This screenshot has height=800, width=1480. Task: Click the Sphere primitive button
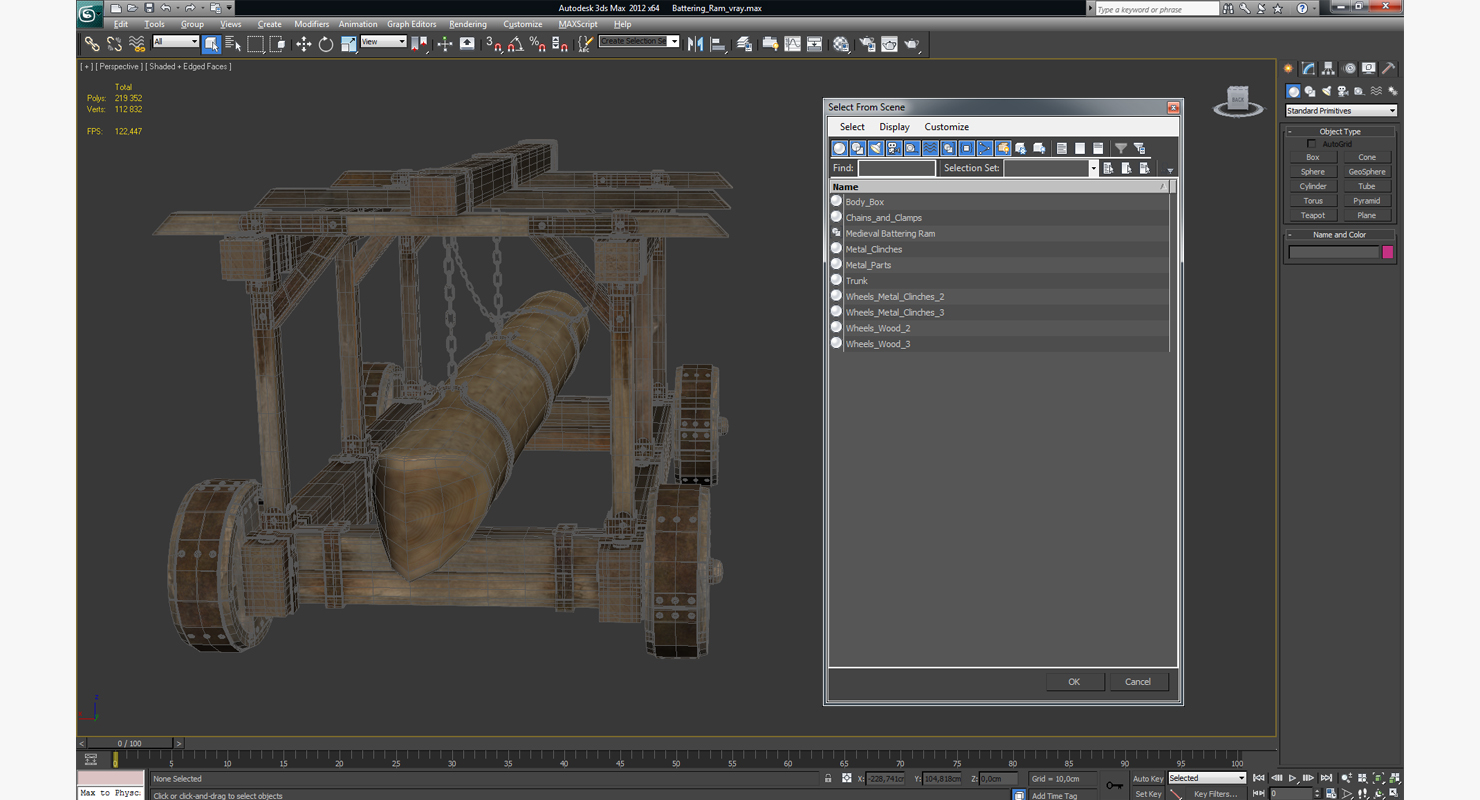[x=1313, y=172]
